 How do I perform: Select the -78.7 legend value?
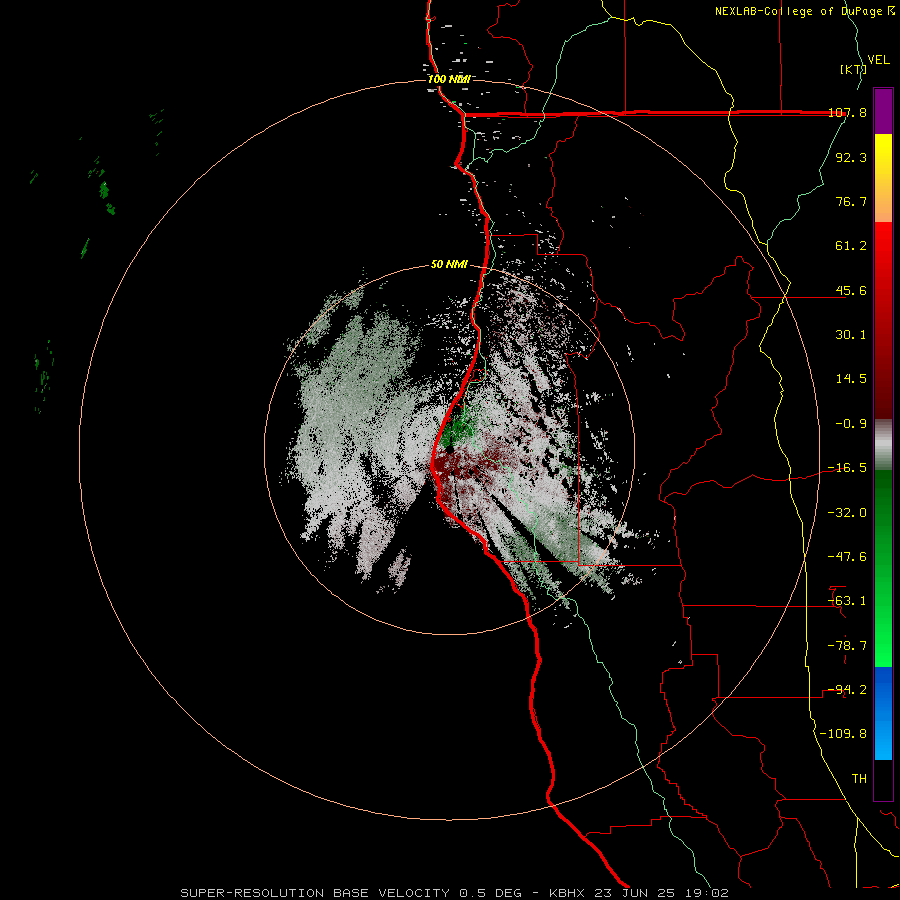847,646
